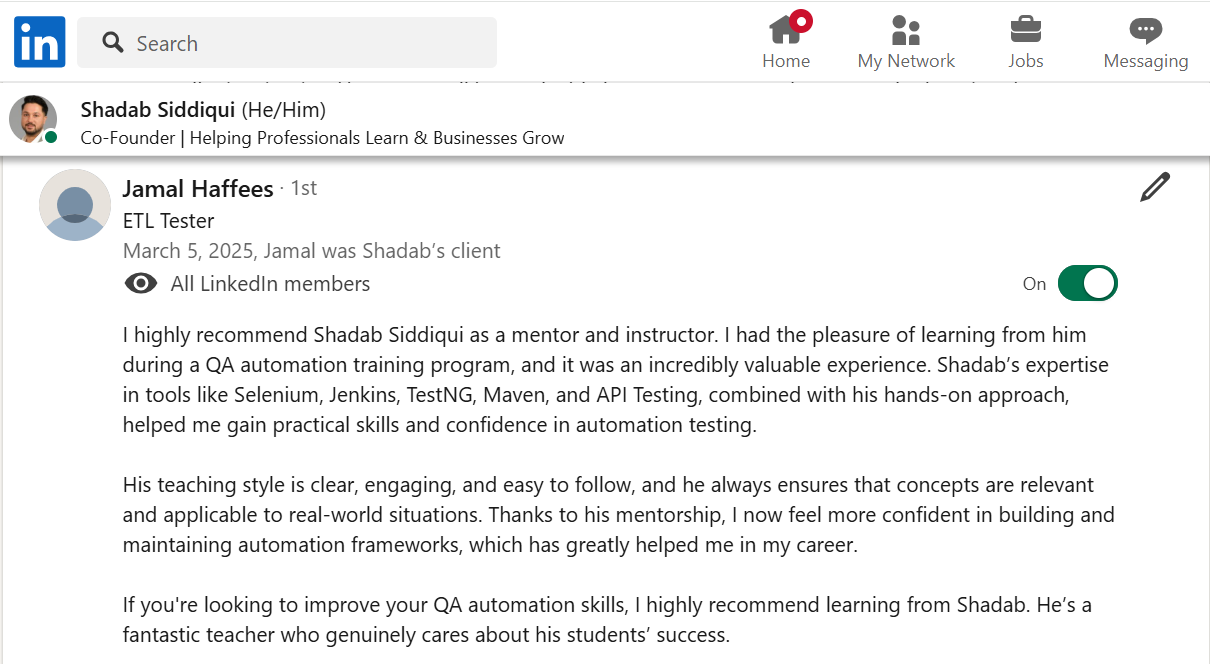Click the eye visibility icon
This screenshot has width=1210, height=664.
click(141, 284)
